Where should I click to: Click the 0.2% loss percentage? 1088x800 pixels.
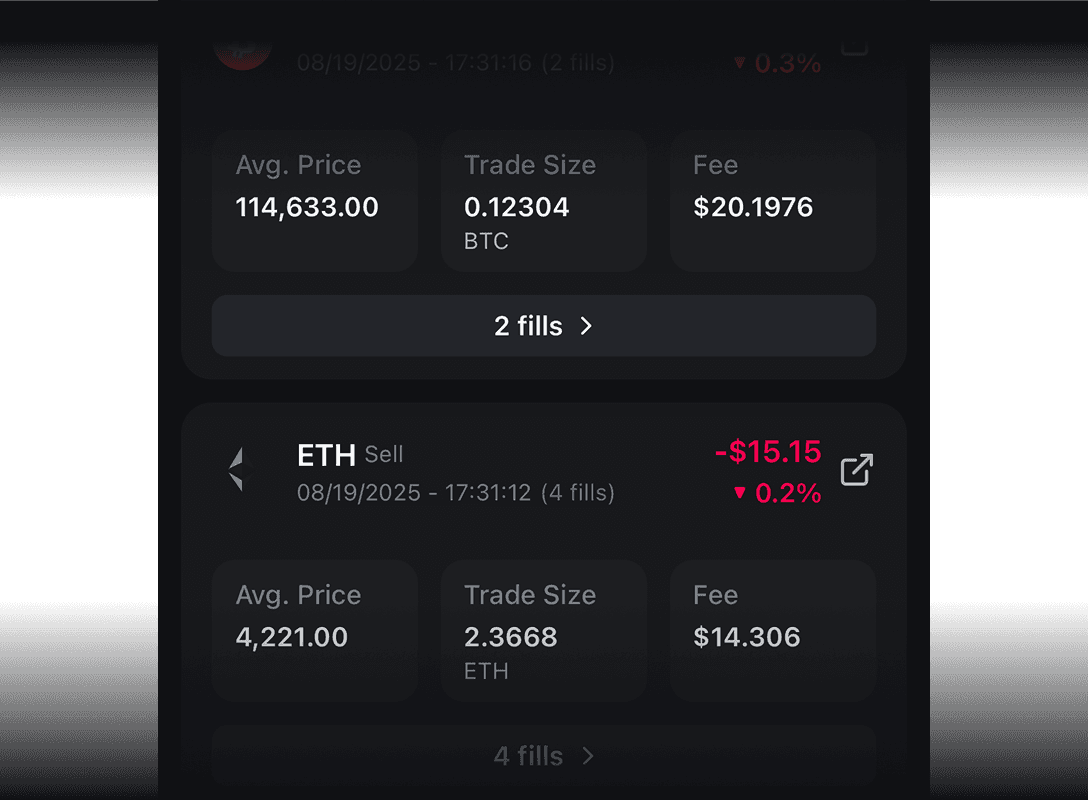point(788,493)
